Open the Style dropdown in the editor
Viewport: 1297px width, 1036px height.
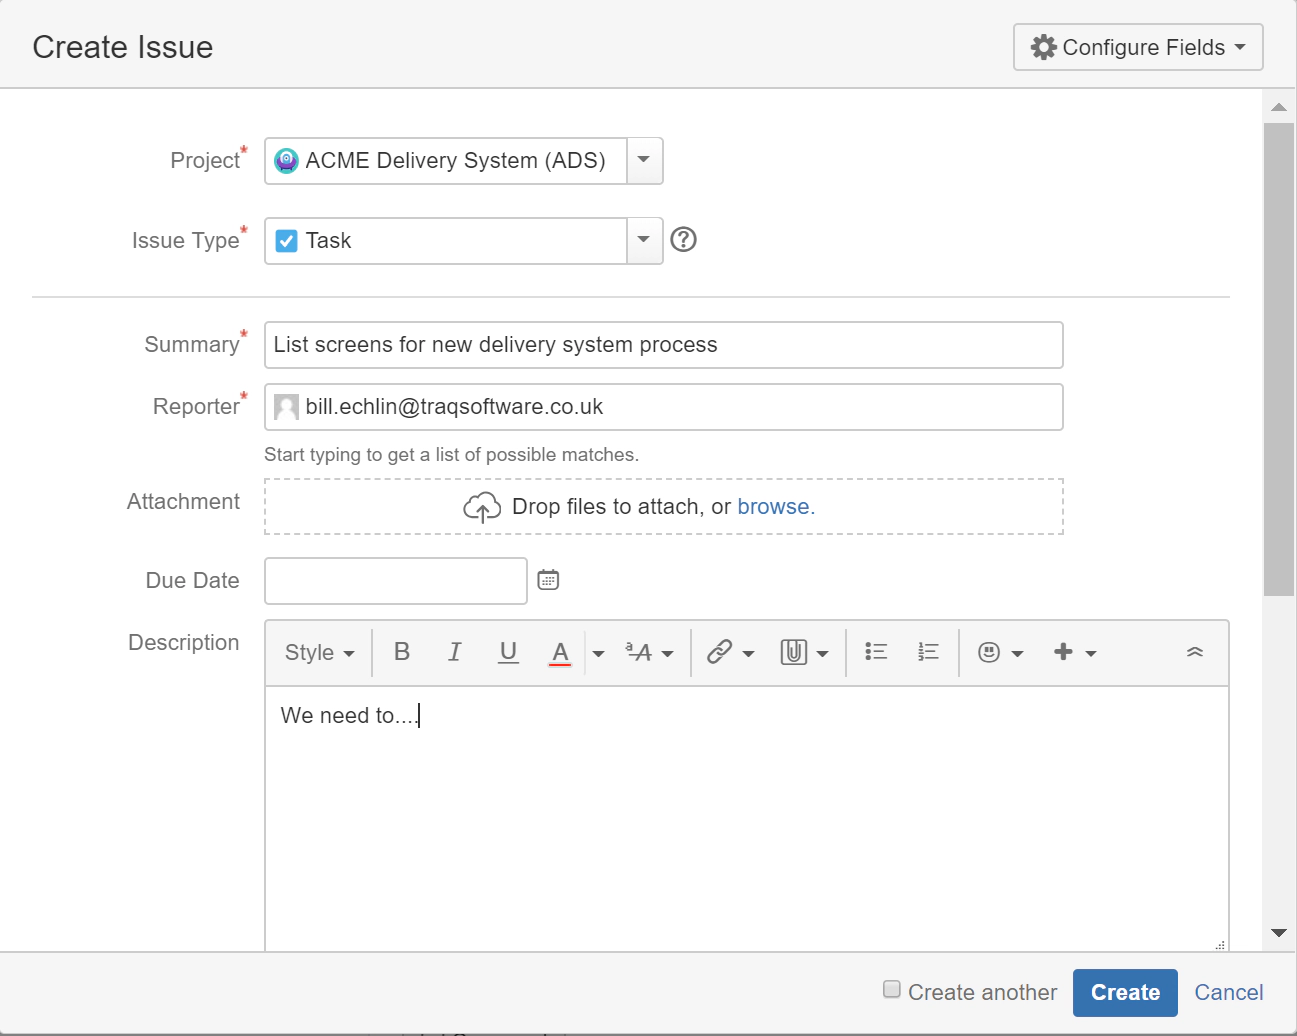[x=317, y=652]
